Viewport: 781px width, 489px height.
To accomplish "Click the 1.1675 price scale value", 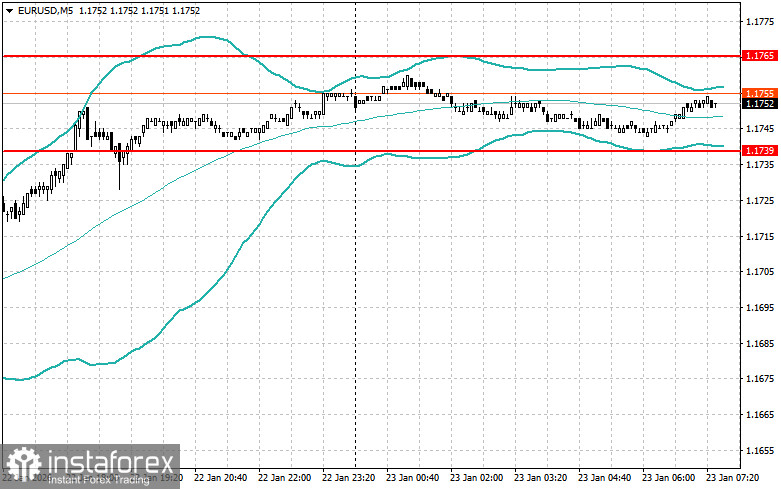I will pyautogui.click(x=760, y=378).
